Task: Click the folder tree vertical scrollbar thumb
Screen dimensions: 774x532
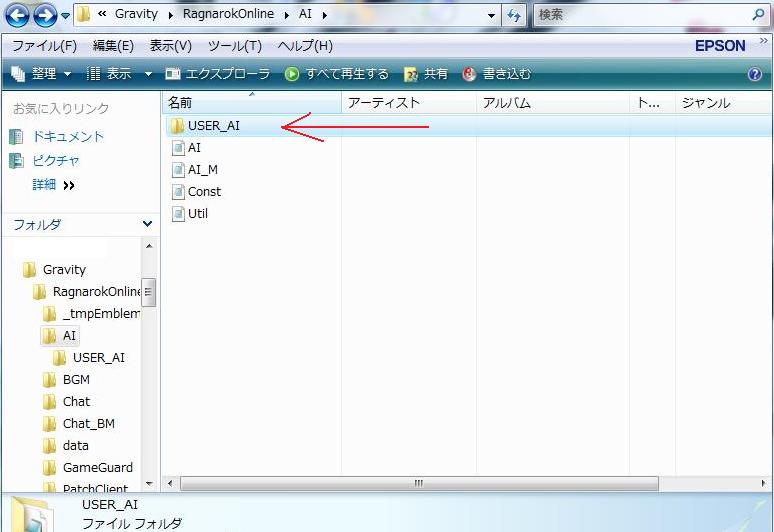Action: (x=149, y=292)
